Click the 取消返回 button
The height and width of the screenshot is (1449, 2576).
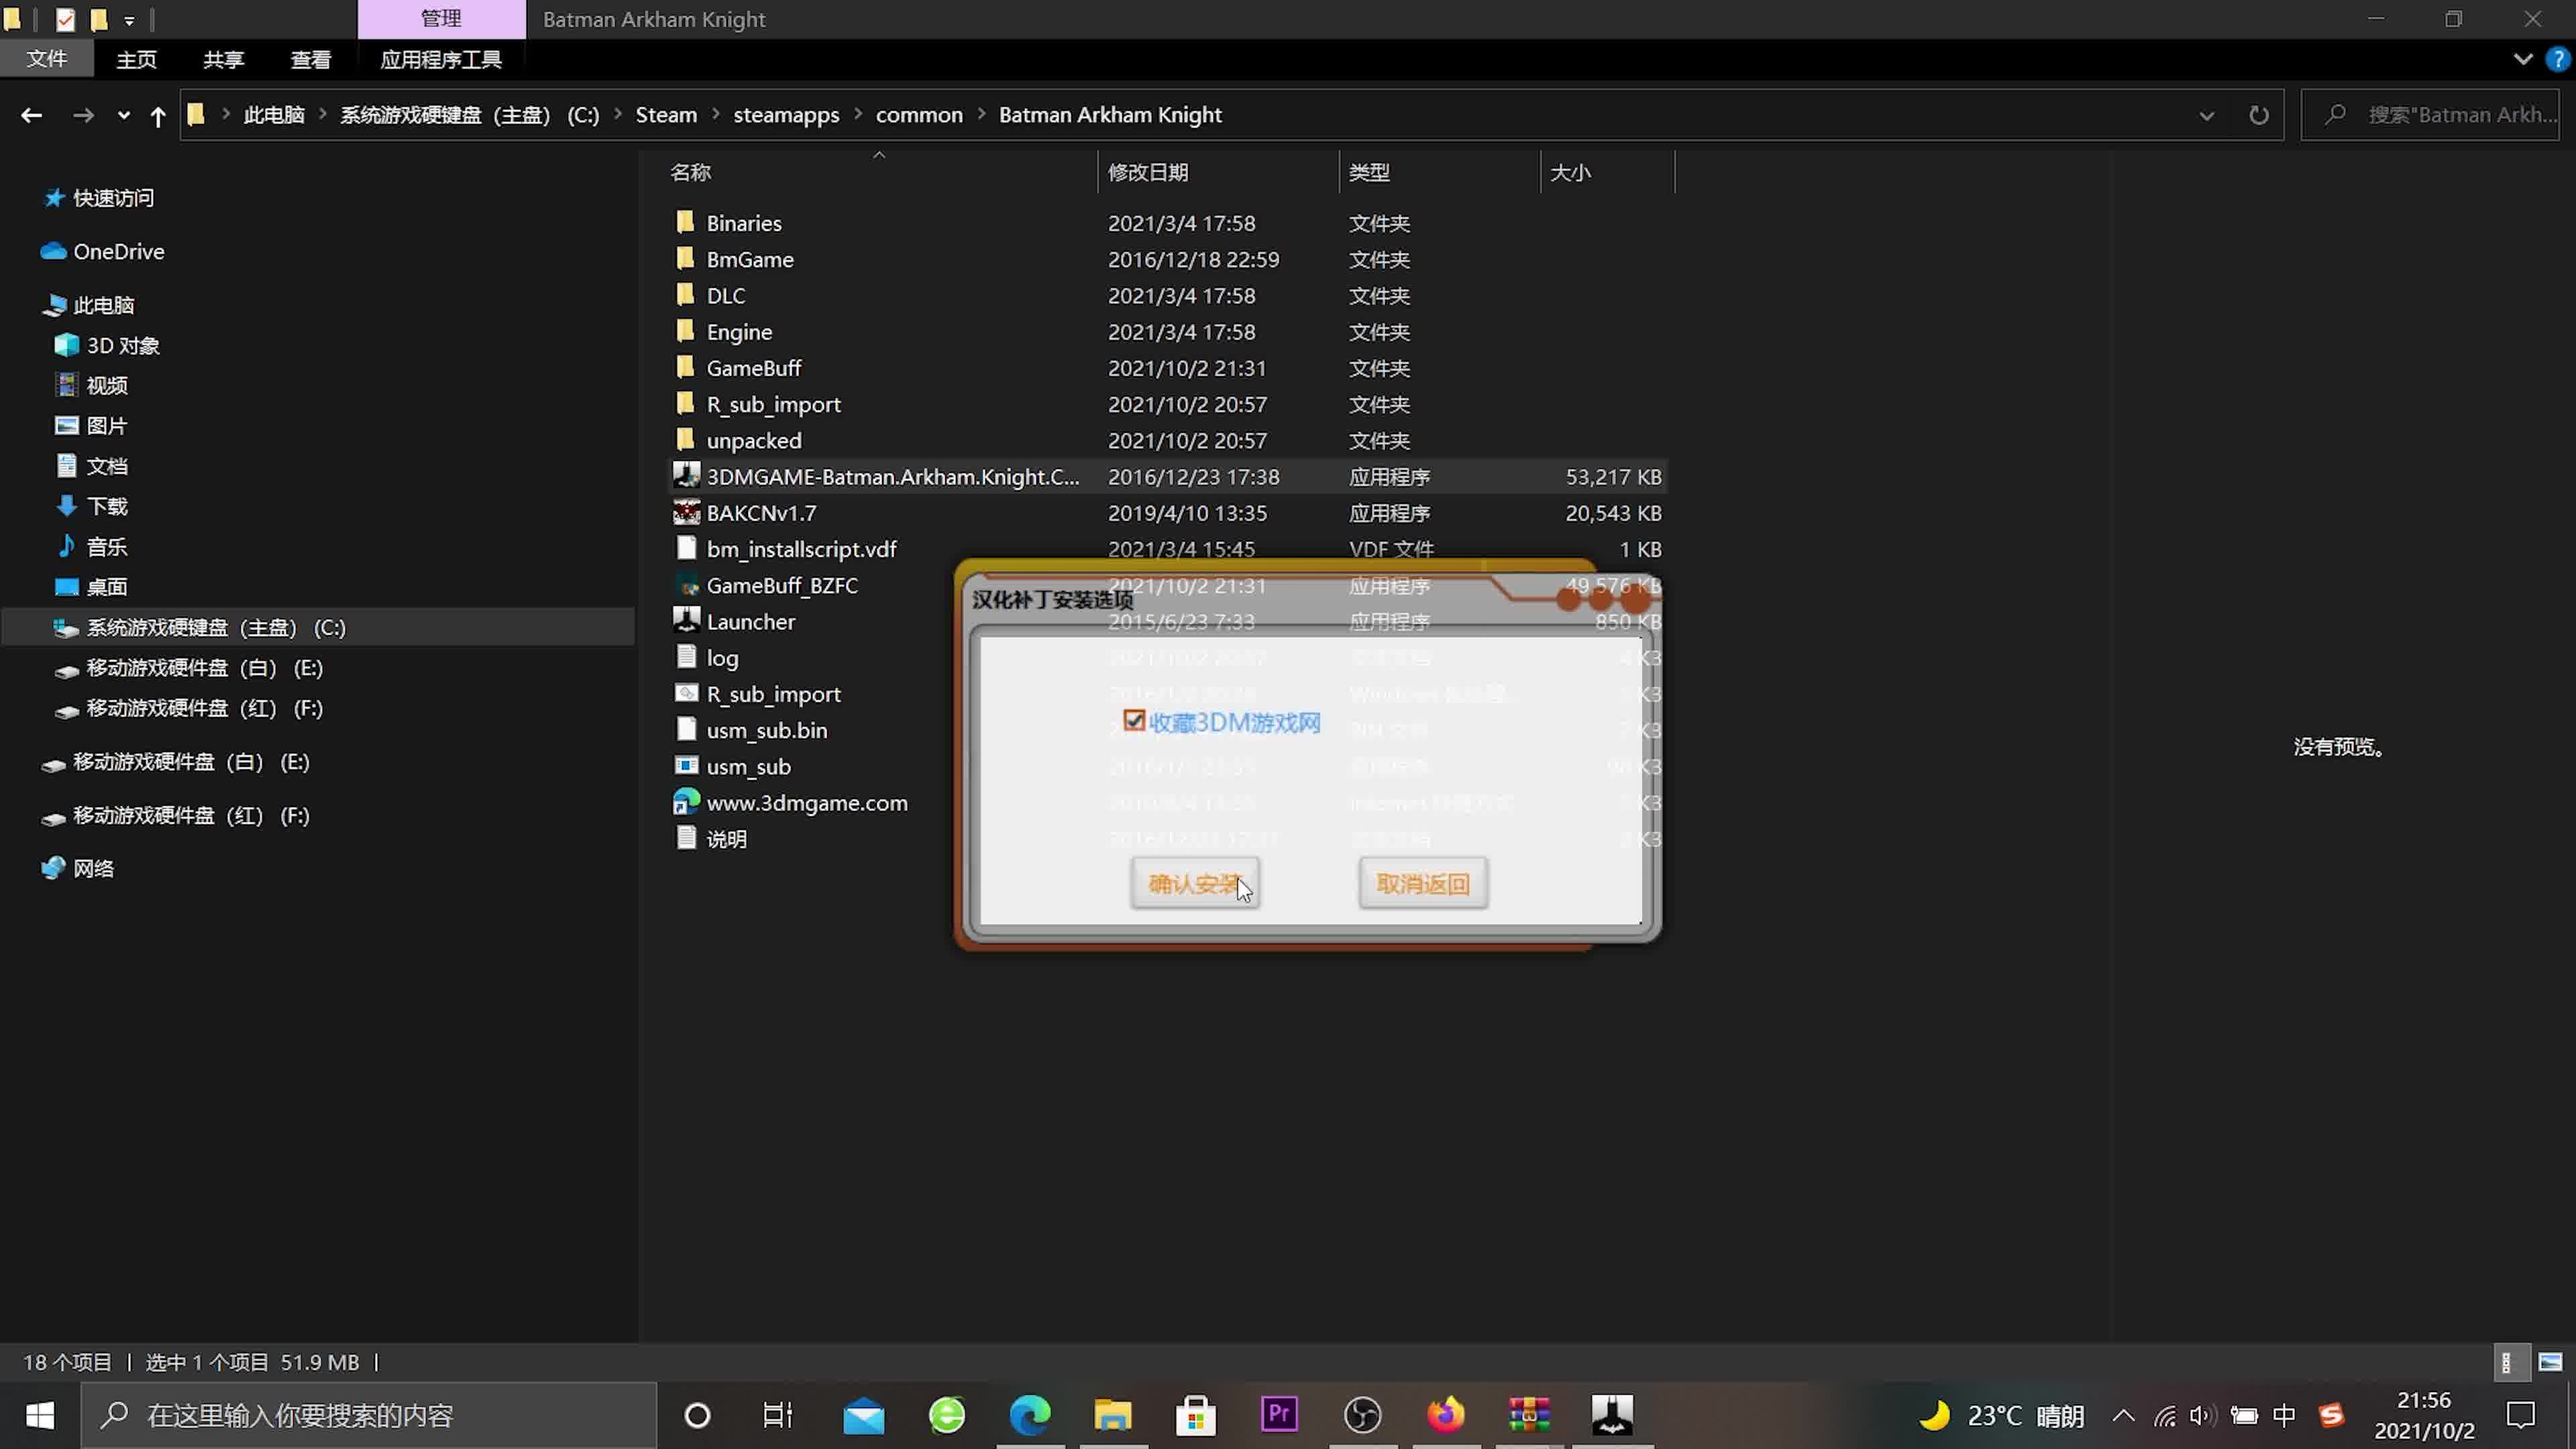tap(1422, 883)
